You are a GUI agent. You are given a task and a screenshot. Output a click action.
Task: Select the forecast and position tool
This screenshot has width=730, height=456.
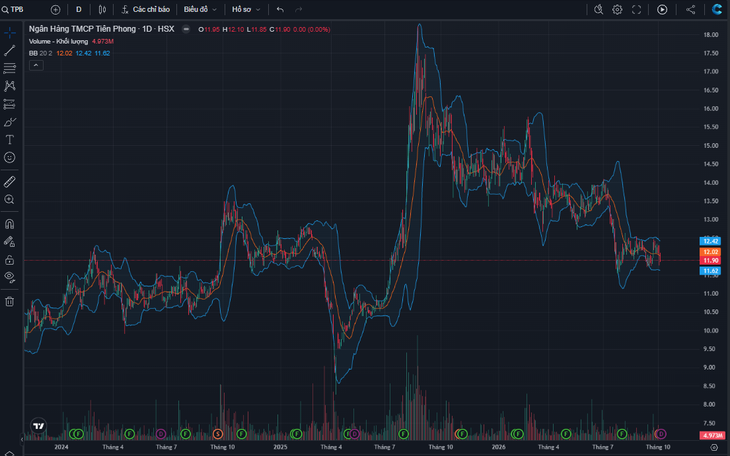[9, 104]
